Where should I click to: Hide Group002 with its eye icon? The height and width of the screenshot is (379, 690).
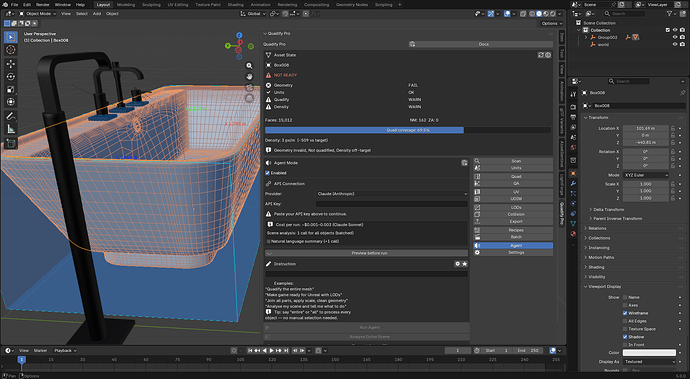675,37
